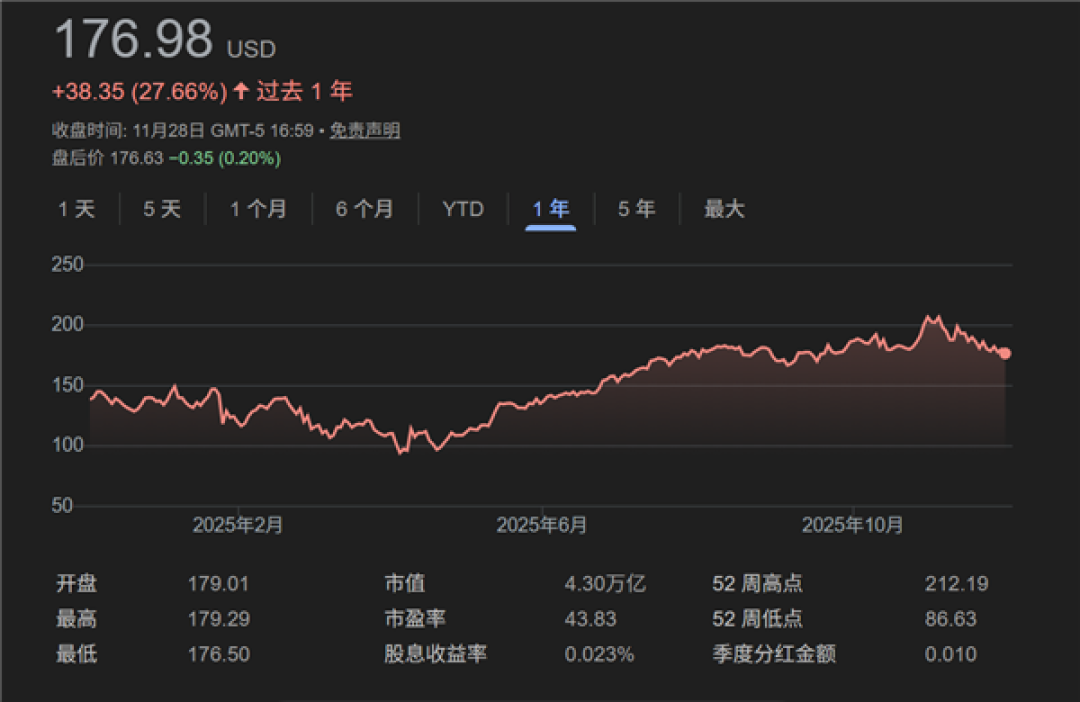The width and height of the screenshot is (1080, 702).
Task: Click the 2025年6月 axis label
Action: coord(541,526)
